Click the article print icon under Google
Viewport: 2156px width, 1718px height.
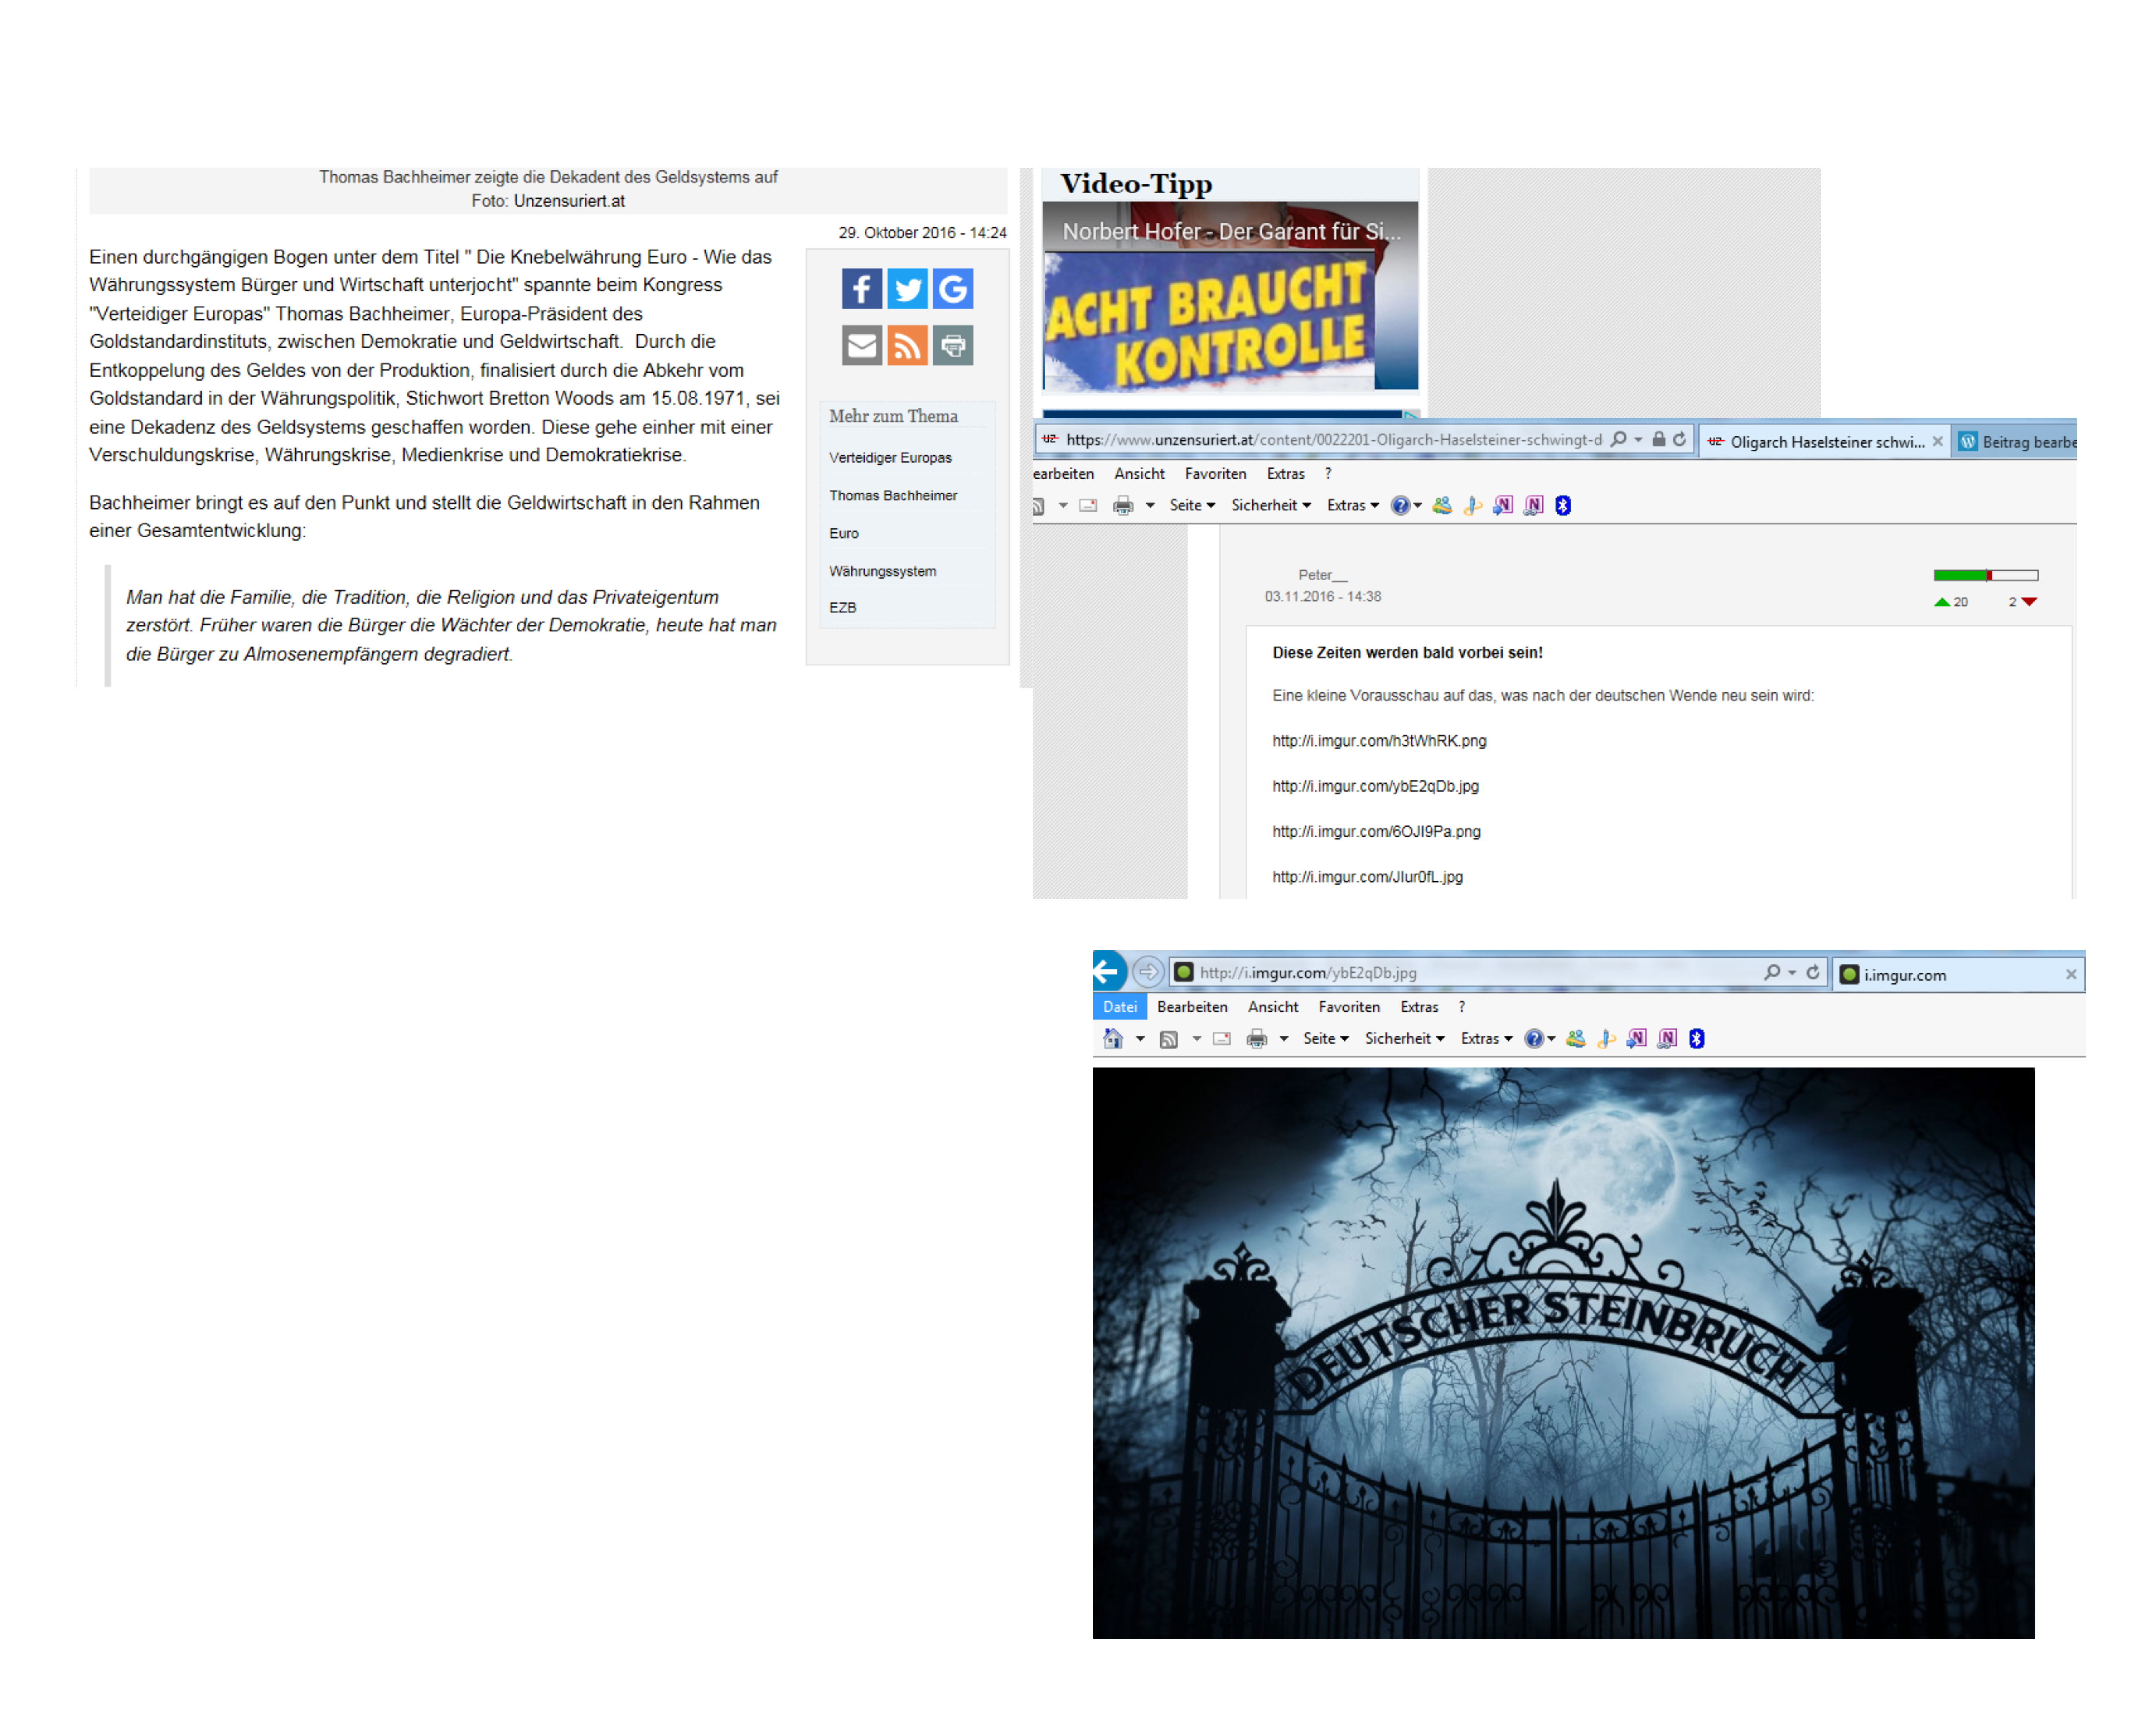pos(953,346)
